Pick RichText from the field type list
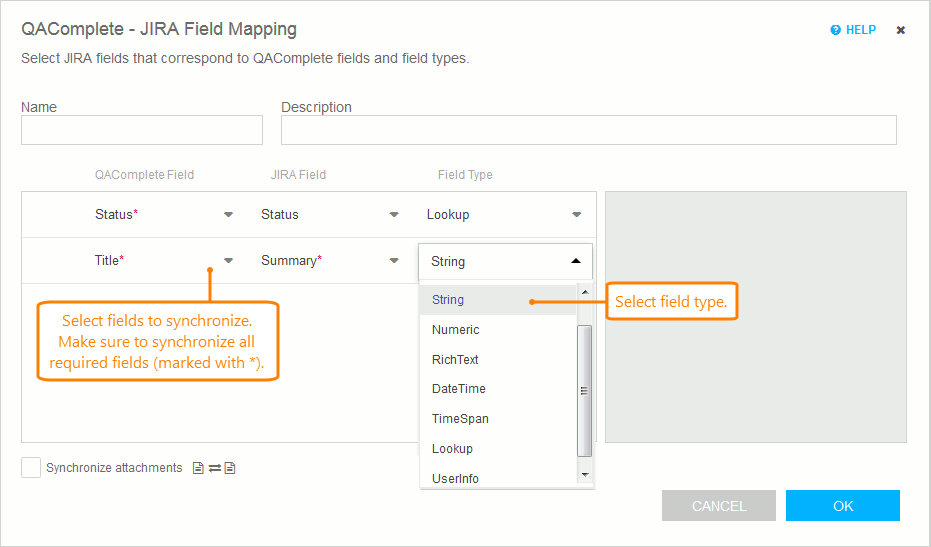This screenshot has height=547, width=931. coord(455,359)
